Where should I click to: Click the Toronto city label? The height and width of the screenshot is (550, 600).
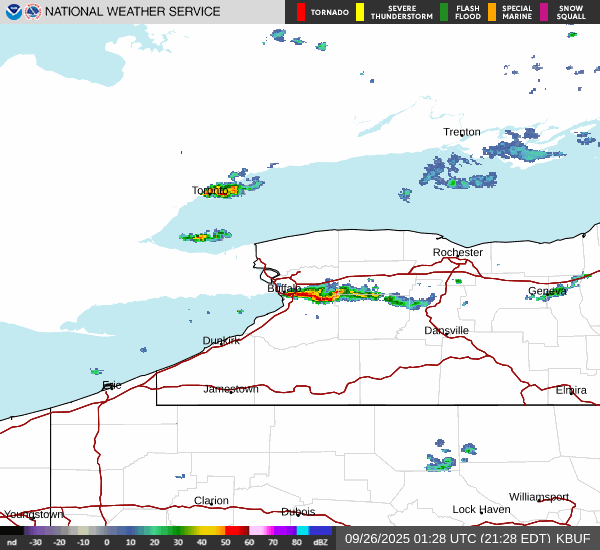pos(211,190)
